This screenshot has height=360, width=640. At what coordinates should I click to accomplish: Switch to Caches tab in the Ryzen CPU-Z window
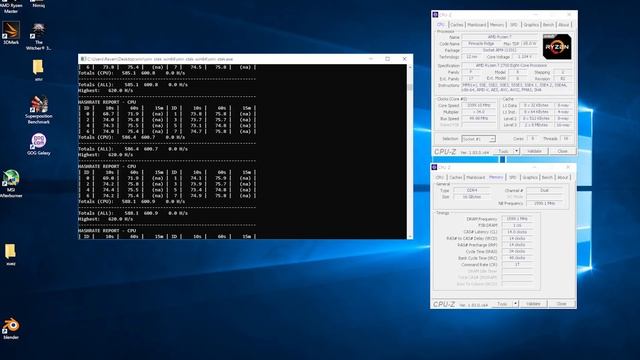(456, 25)
